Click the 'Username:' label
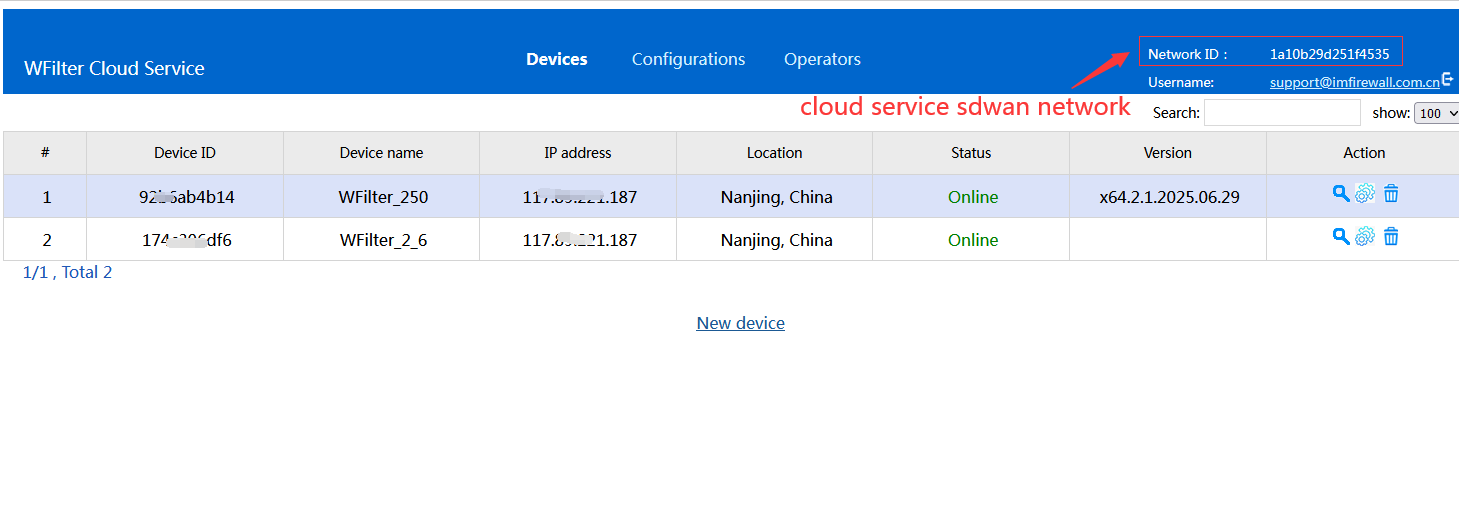 point(1181,82)
